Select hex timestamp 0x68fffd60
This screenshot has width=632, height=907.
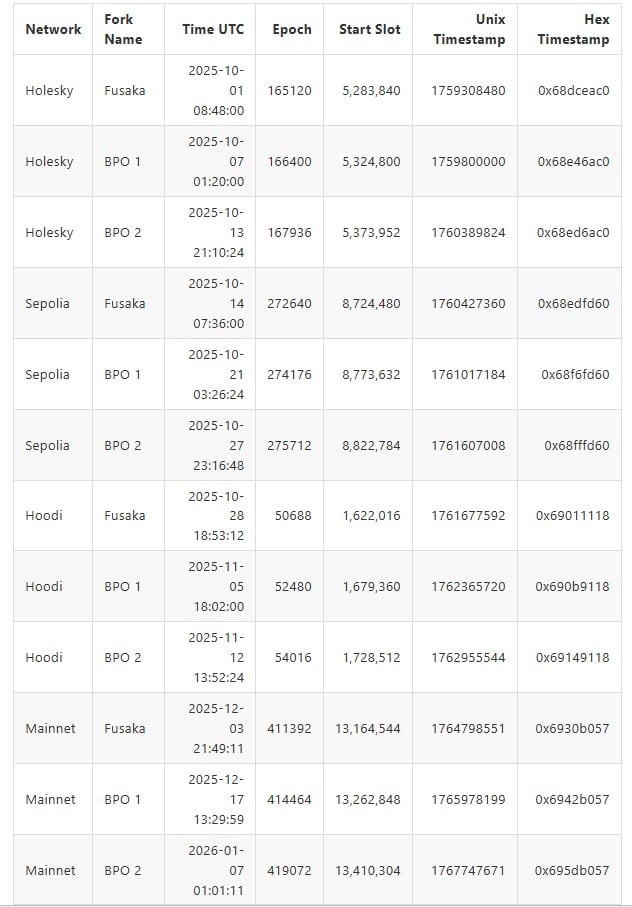coord(576,445)
